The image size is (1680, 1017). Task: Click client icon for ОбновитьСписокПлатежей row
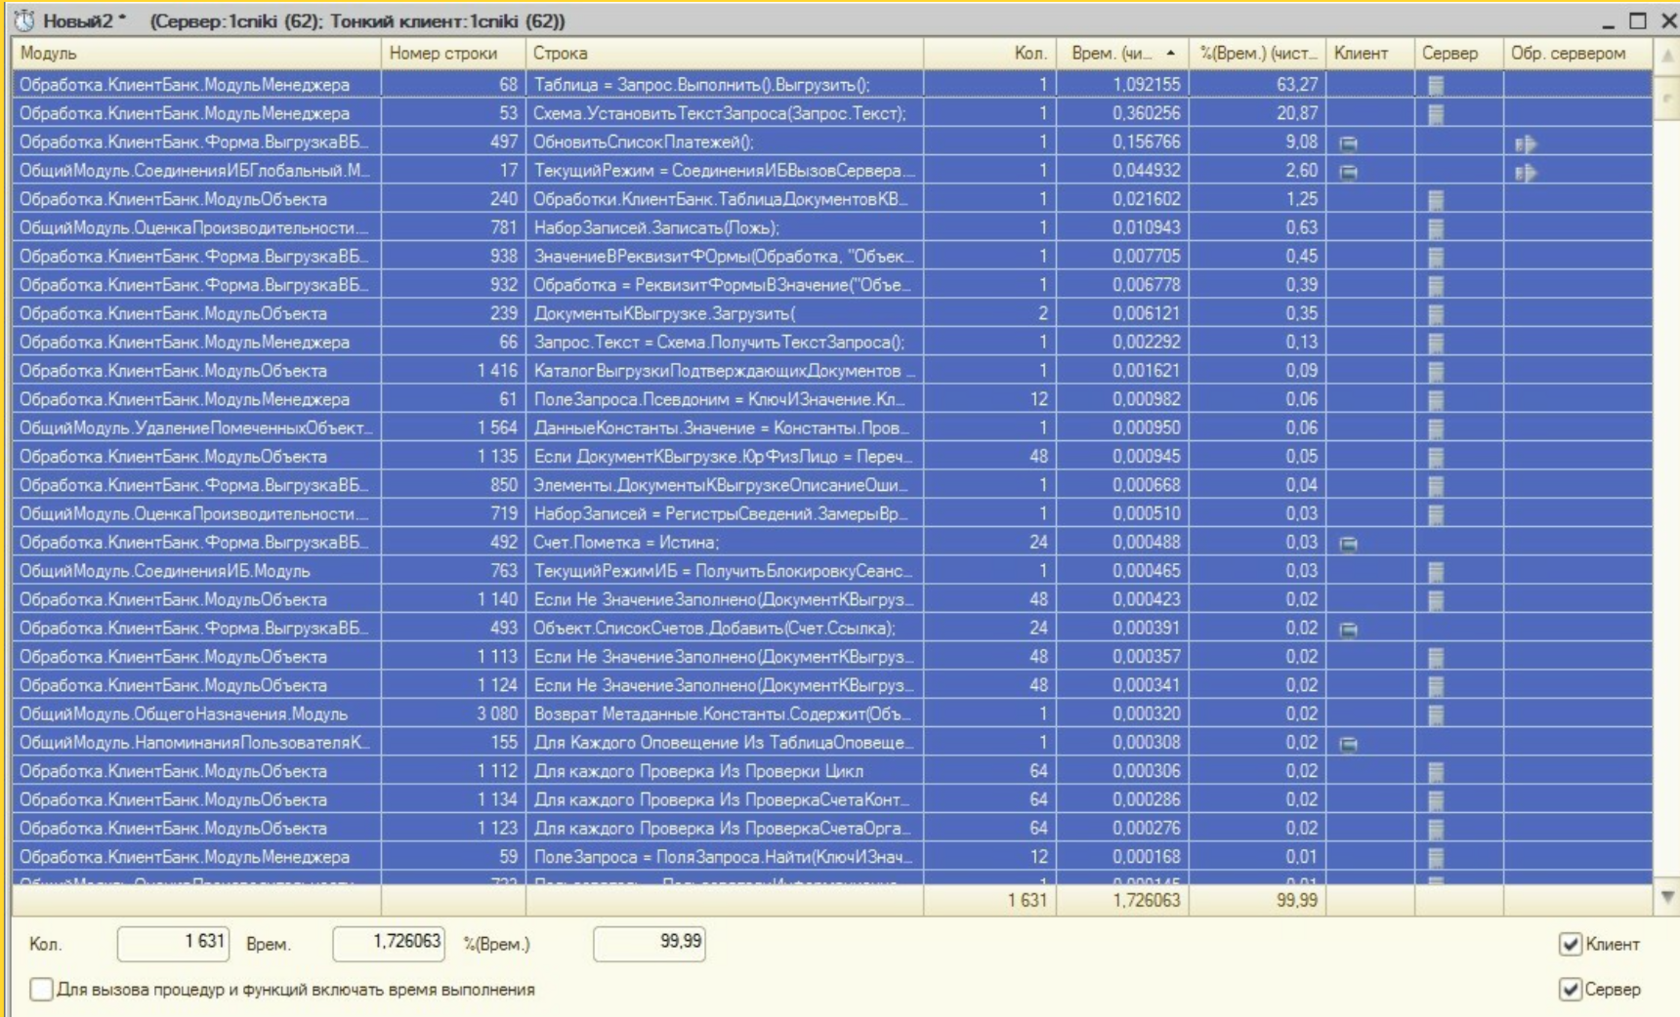[x=1348, y=143]
